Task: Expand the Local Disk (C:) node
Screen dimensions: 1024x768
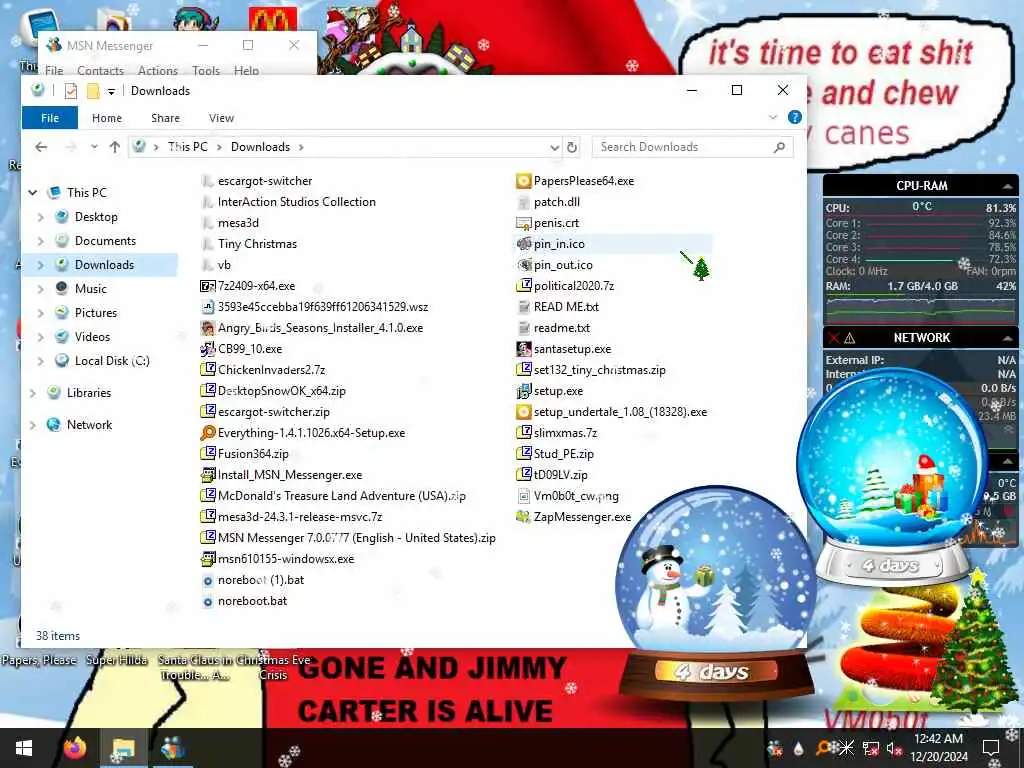Action: pos(40,361)
